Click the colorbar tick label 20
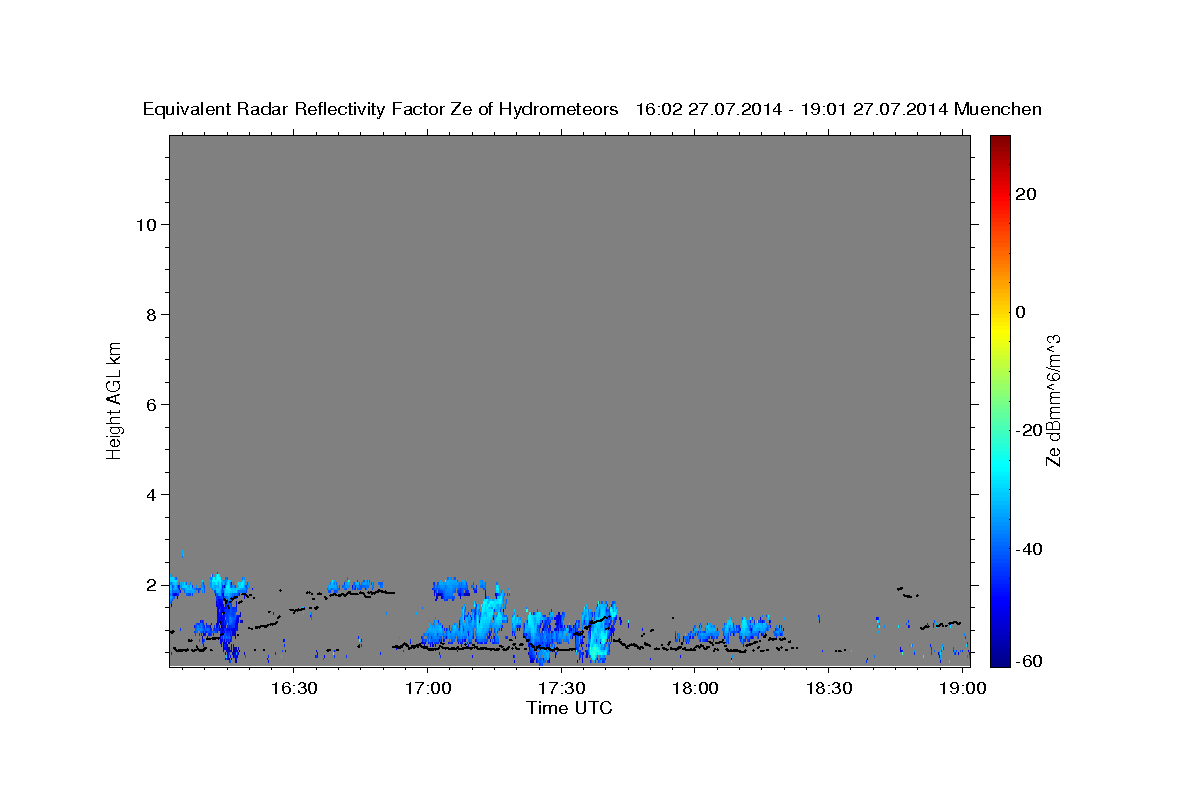 [x=1026, y=194]
